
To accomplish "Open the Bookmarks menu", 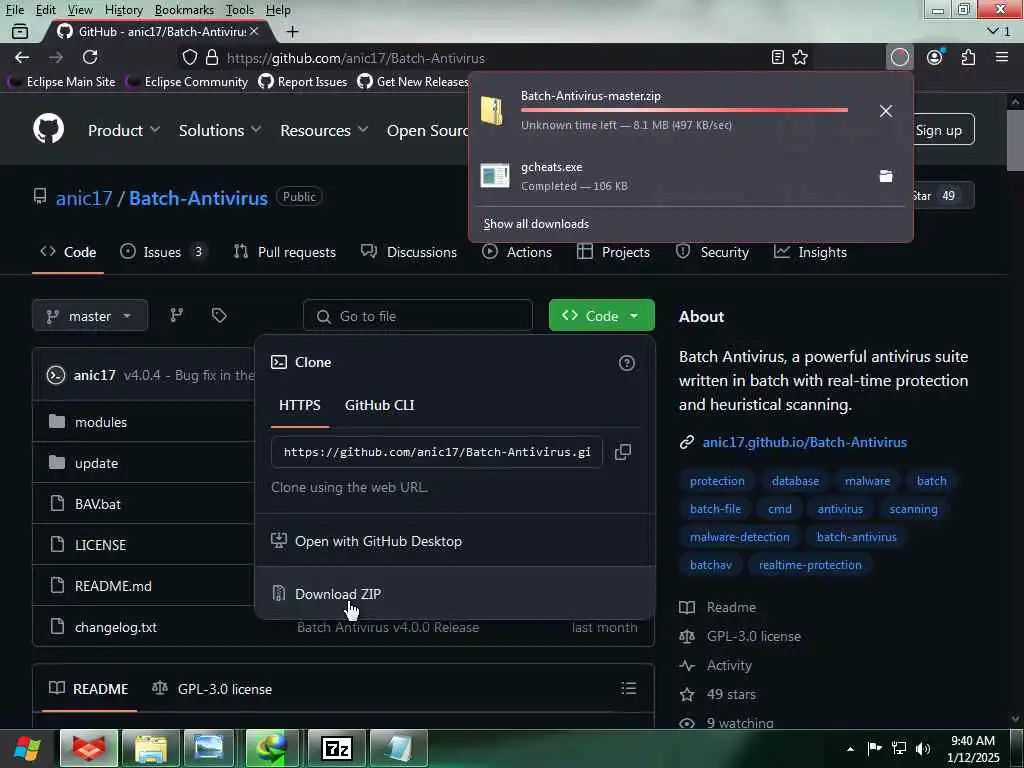I will [184, 10].
